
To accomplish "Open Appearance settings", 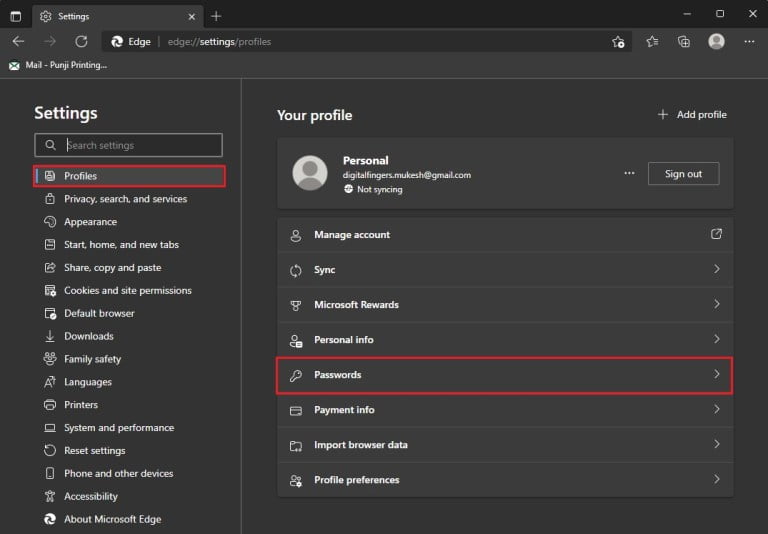I will (81, 222).
